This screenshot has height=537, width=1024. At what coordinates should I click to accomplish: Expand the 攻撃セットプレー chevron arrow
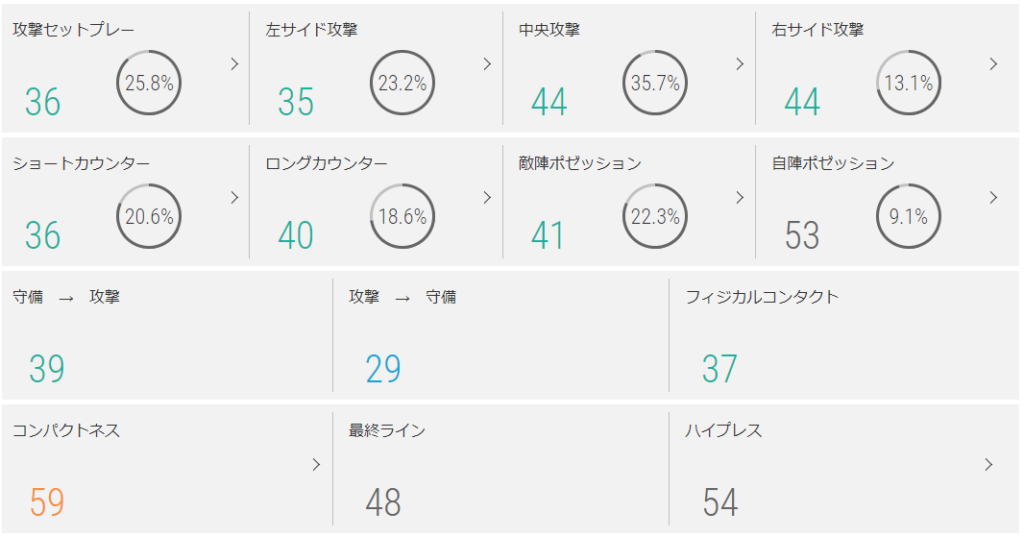point(235,64)
